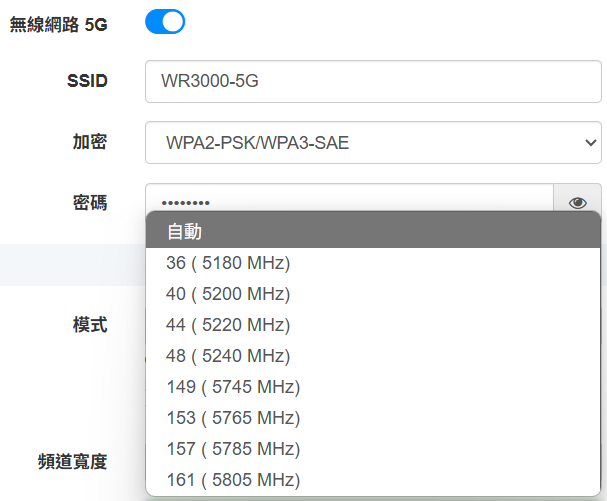Click the 加密 label

(90, 142)
